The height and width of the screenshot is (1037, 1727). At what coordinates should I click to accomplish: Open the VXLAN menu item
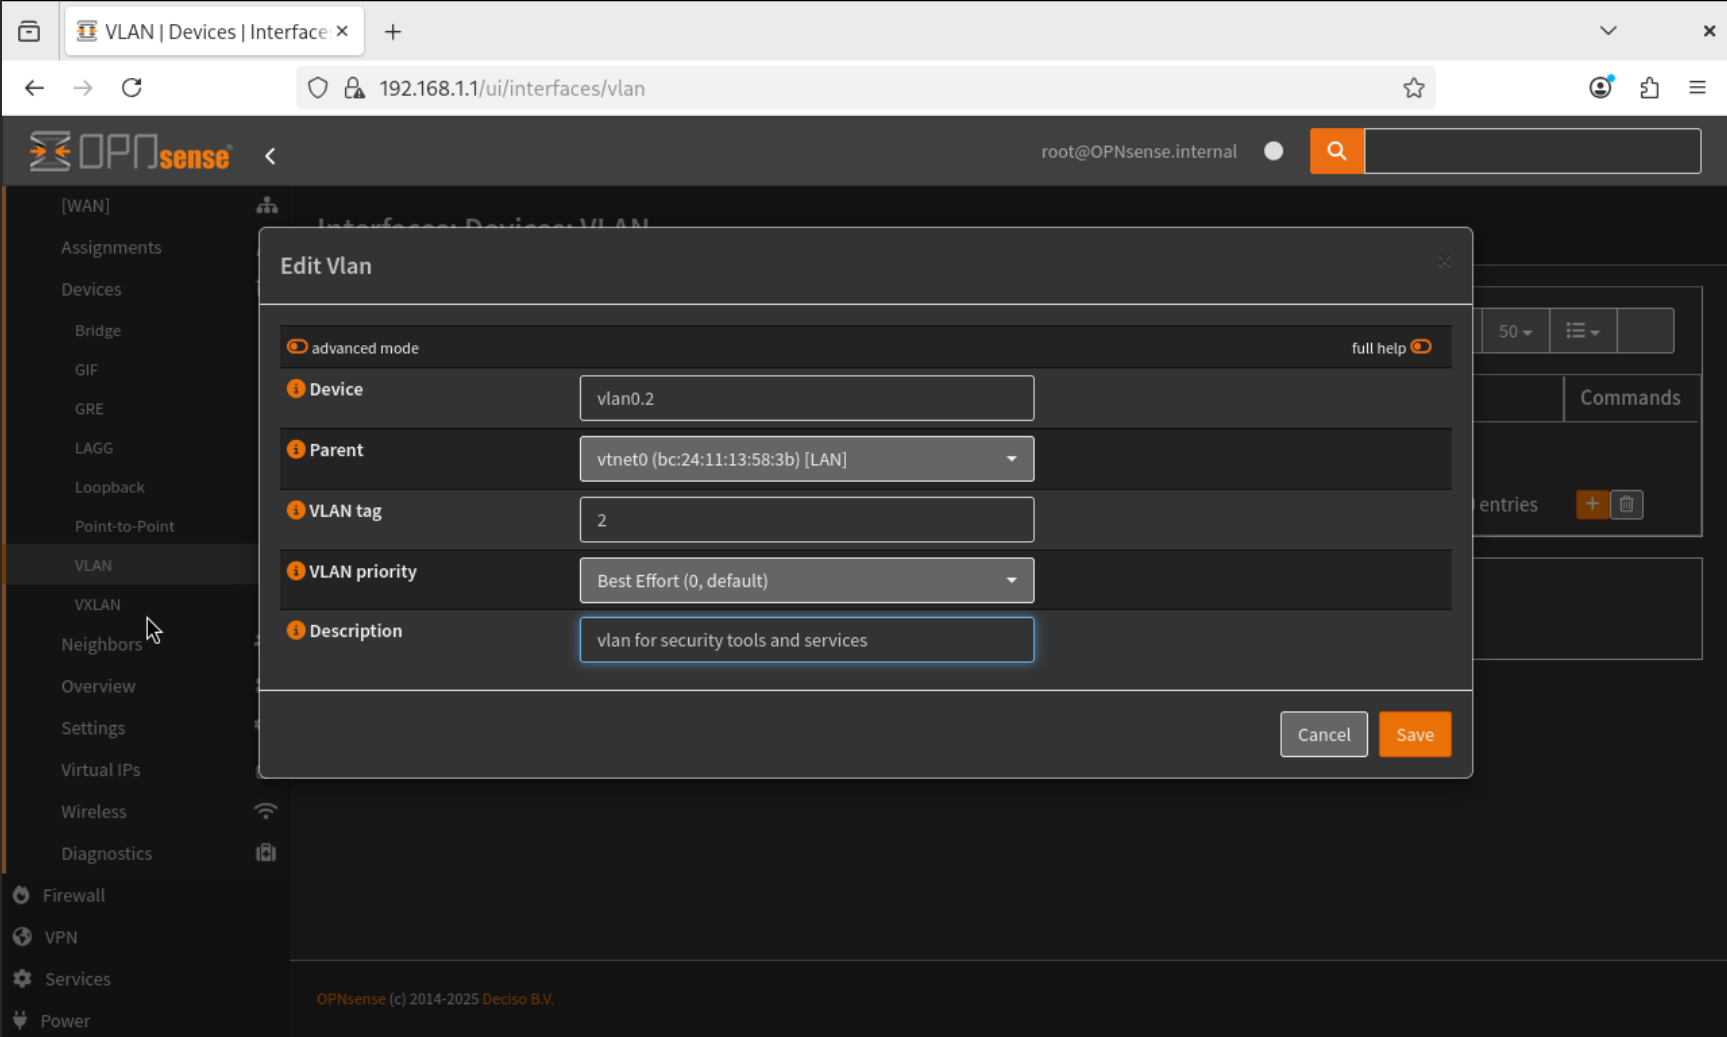(x=97, y=604)
